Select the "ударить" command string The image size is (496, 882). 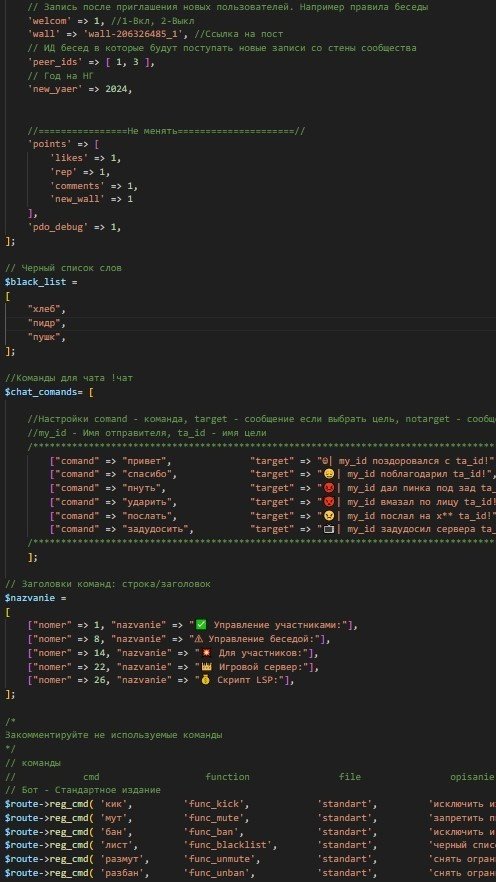(x=147, y=502)
